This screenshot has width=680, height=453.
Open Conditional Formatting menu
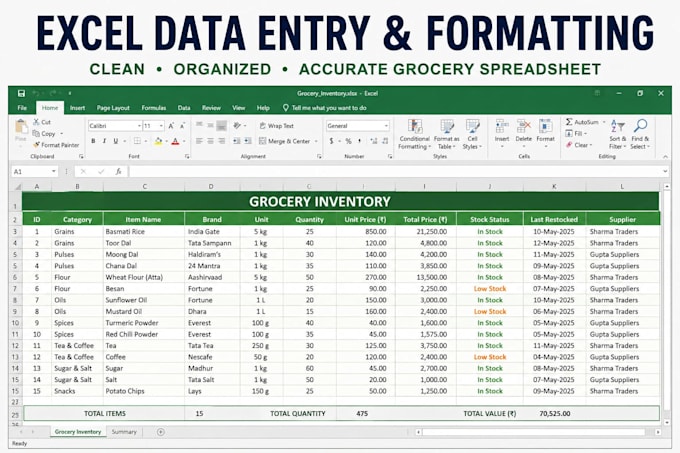(x=415, y=135)
